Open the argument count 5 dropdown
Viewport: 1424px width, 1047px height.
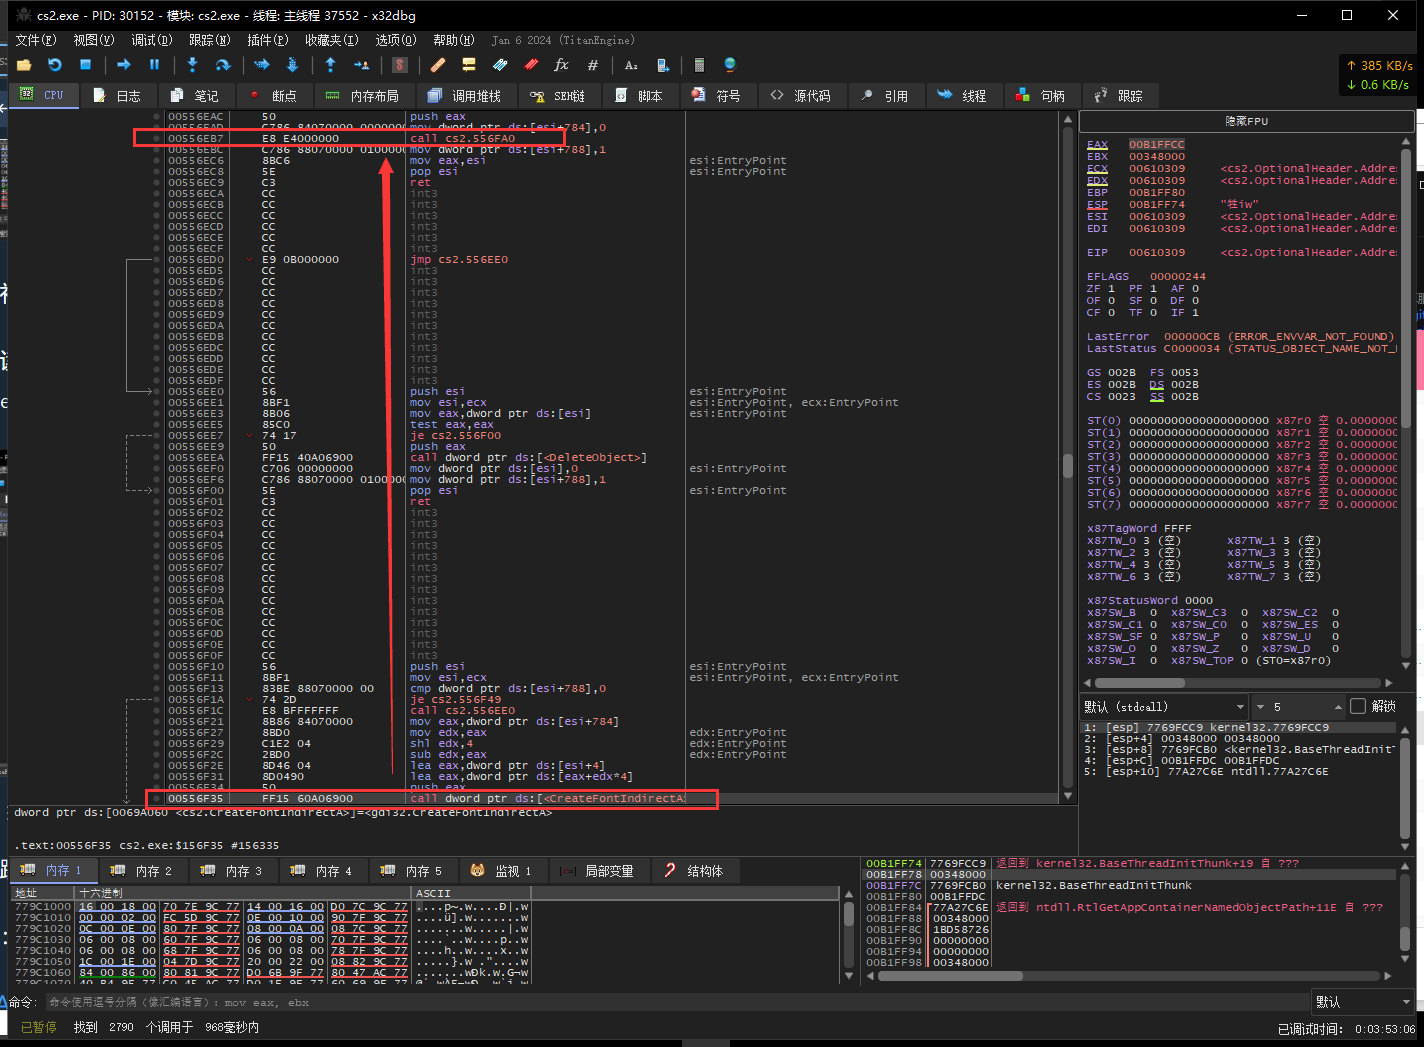(x=1298, y=706)
